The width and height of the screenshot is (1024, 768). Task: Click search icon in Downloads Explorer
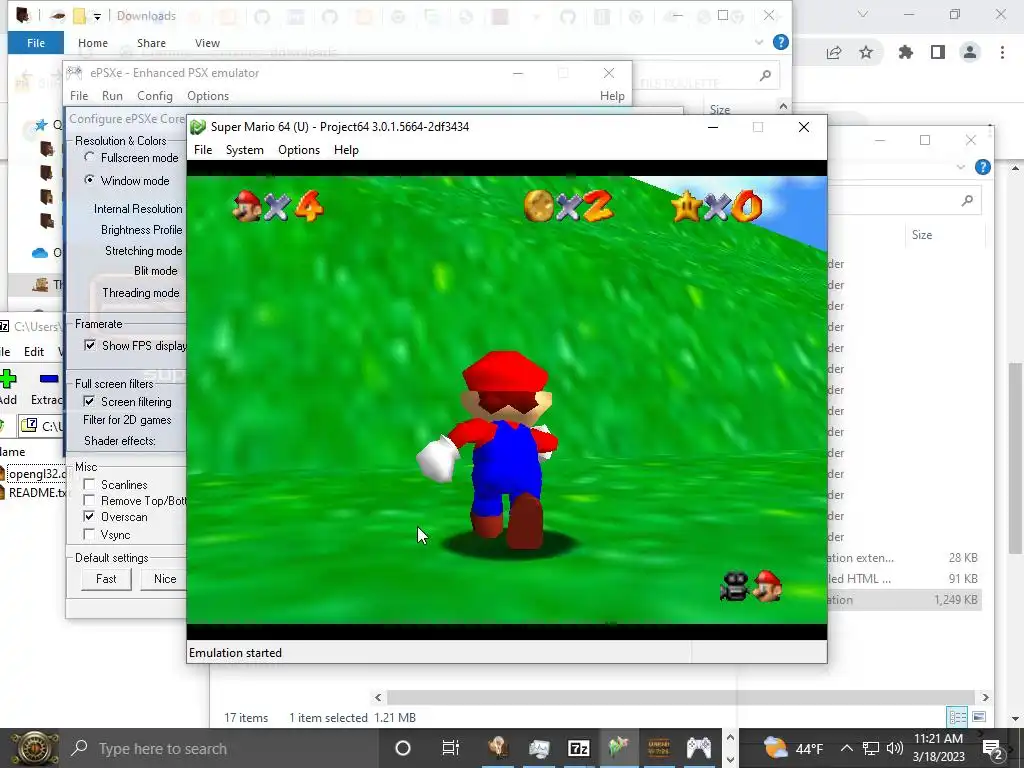pos(765,76)
